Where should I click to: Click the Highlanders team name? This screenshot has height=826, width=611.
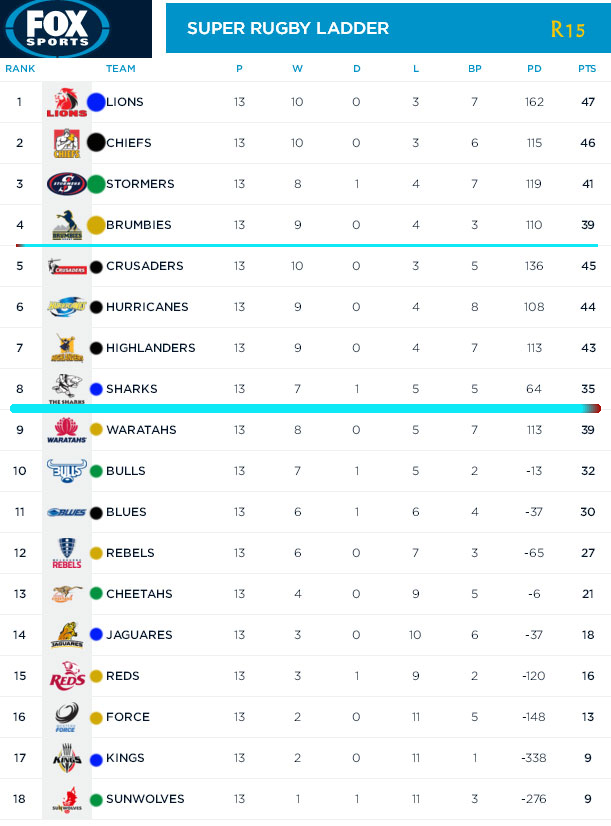150,348
